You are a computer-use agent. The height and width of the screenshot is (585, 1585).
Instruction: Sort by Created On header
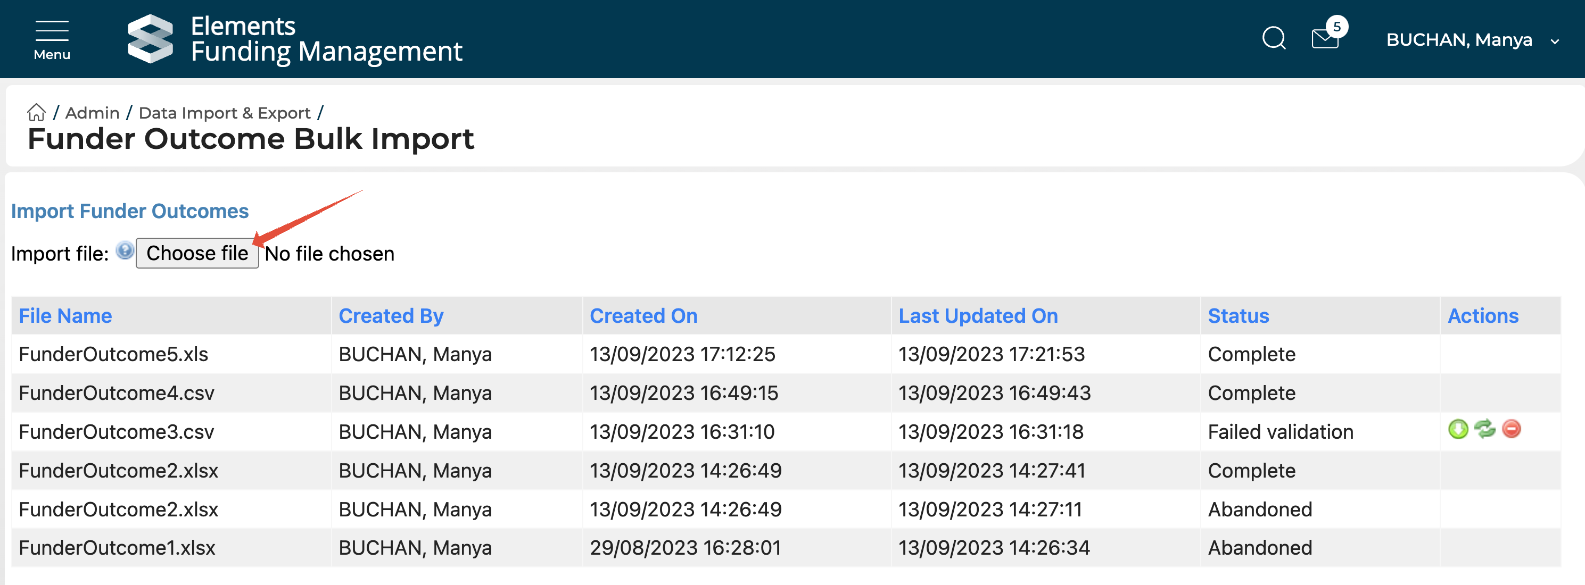pos(643,316)
